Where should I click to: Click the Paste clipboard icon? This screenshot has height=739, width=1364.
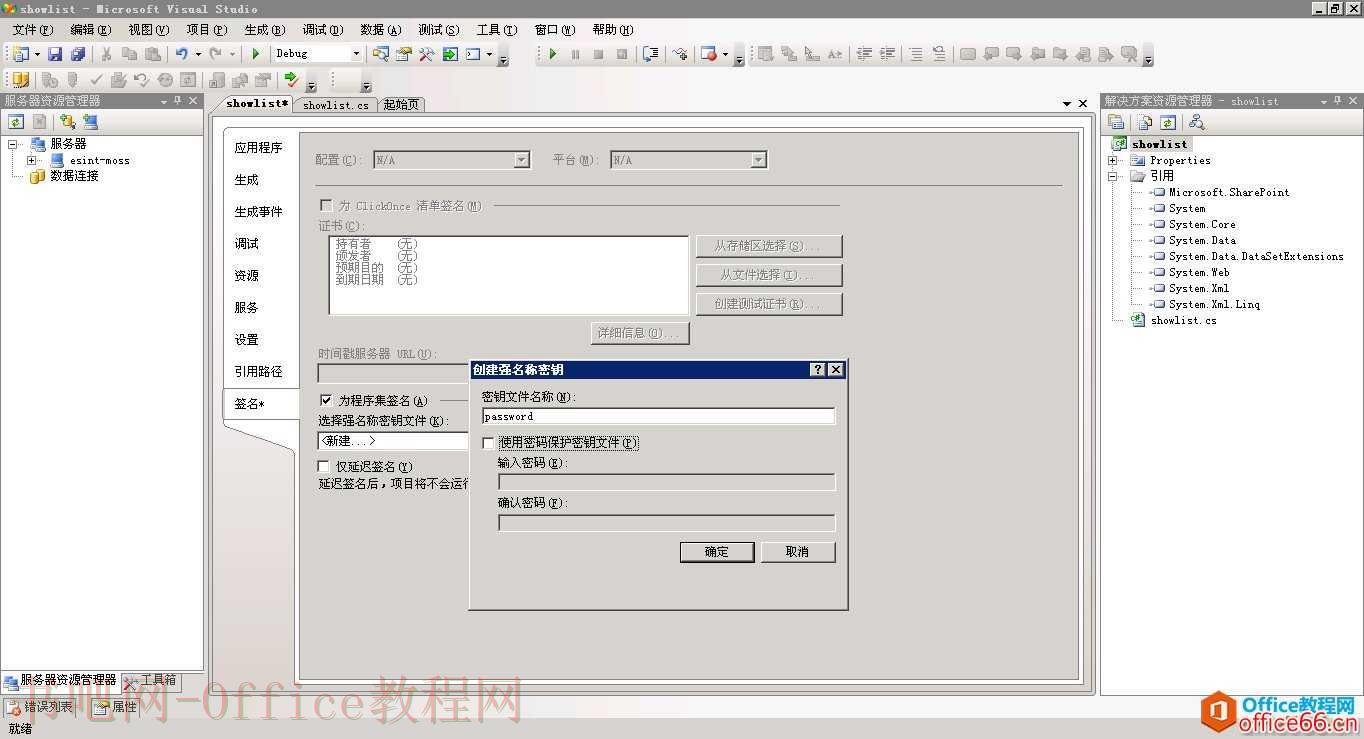pyautogui.click(x=152, y=54)
